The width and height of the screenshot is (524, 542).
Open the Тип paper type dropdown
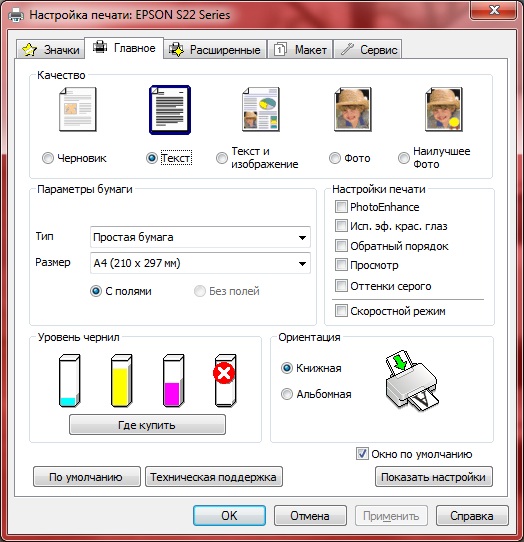200,237
